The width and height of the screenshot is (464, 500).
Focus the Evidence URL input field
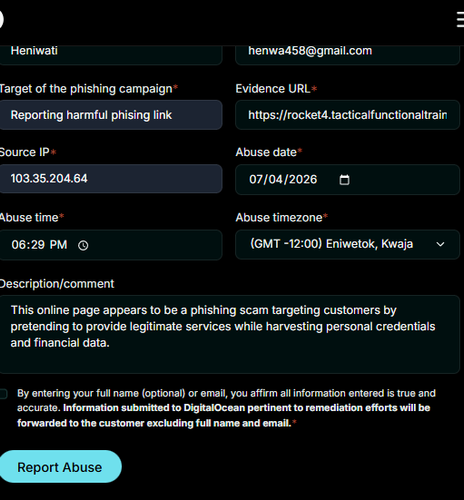348,115
